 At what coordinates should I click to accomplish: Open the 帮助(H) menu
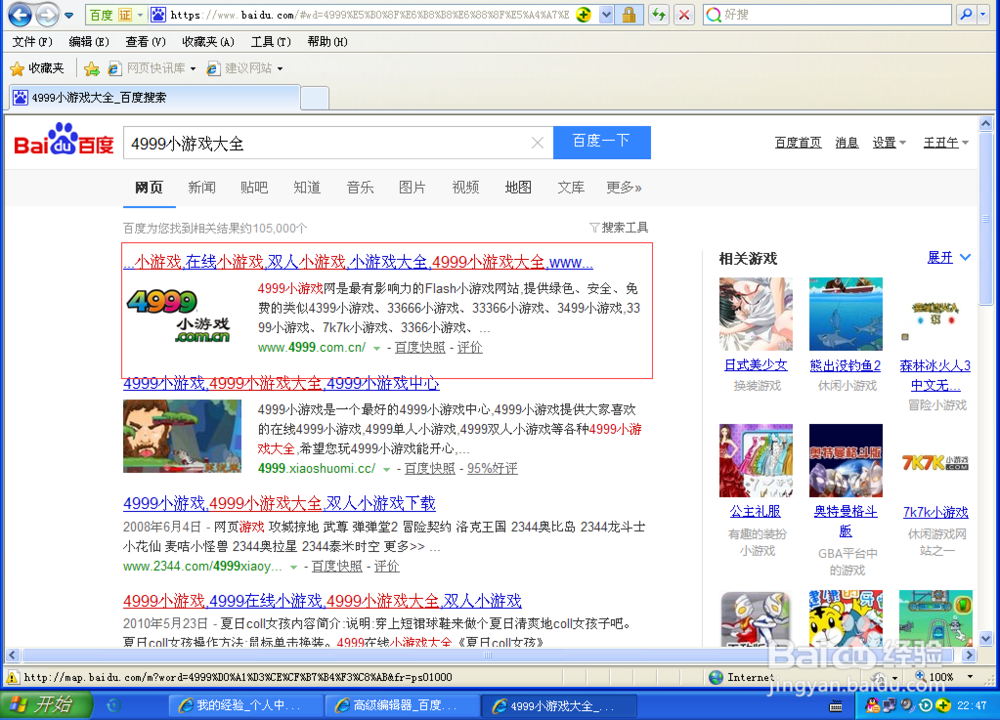coord(327,41)
